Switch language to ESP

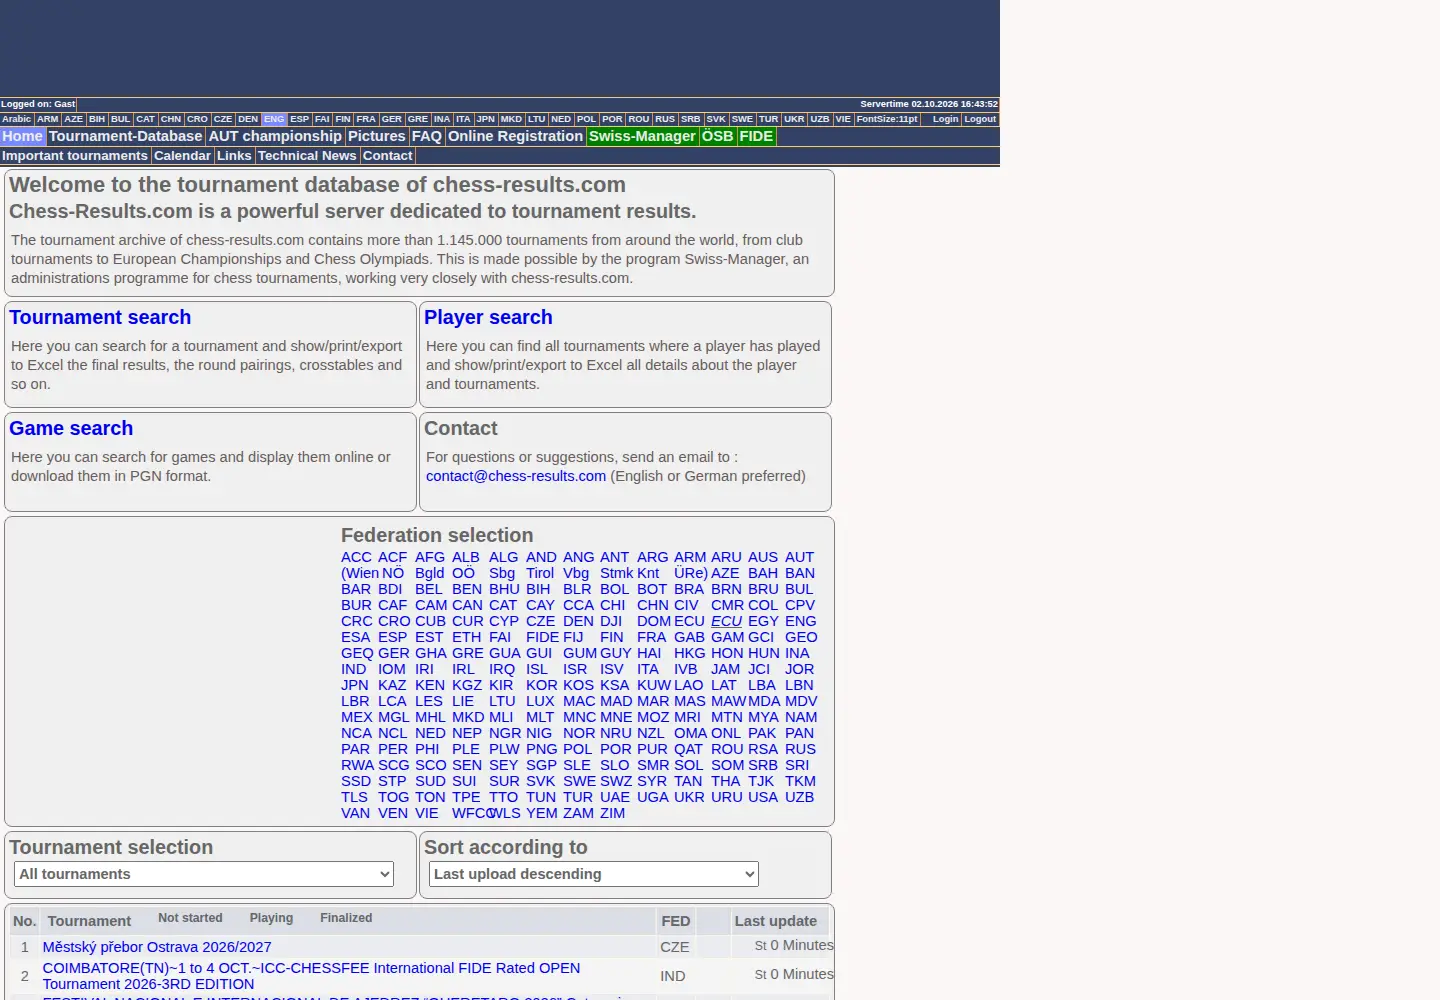click(x=300, y=119)
